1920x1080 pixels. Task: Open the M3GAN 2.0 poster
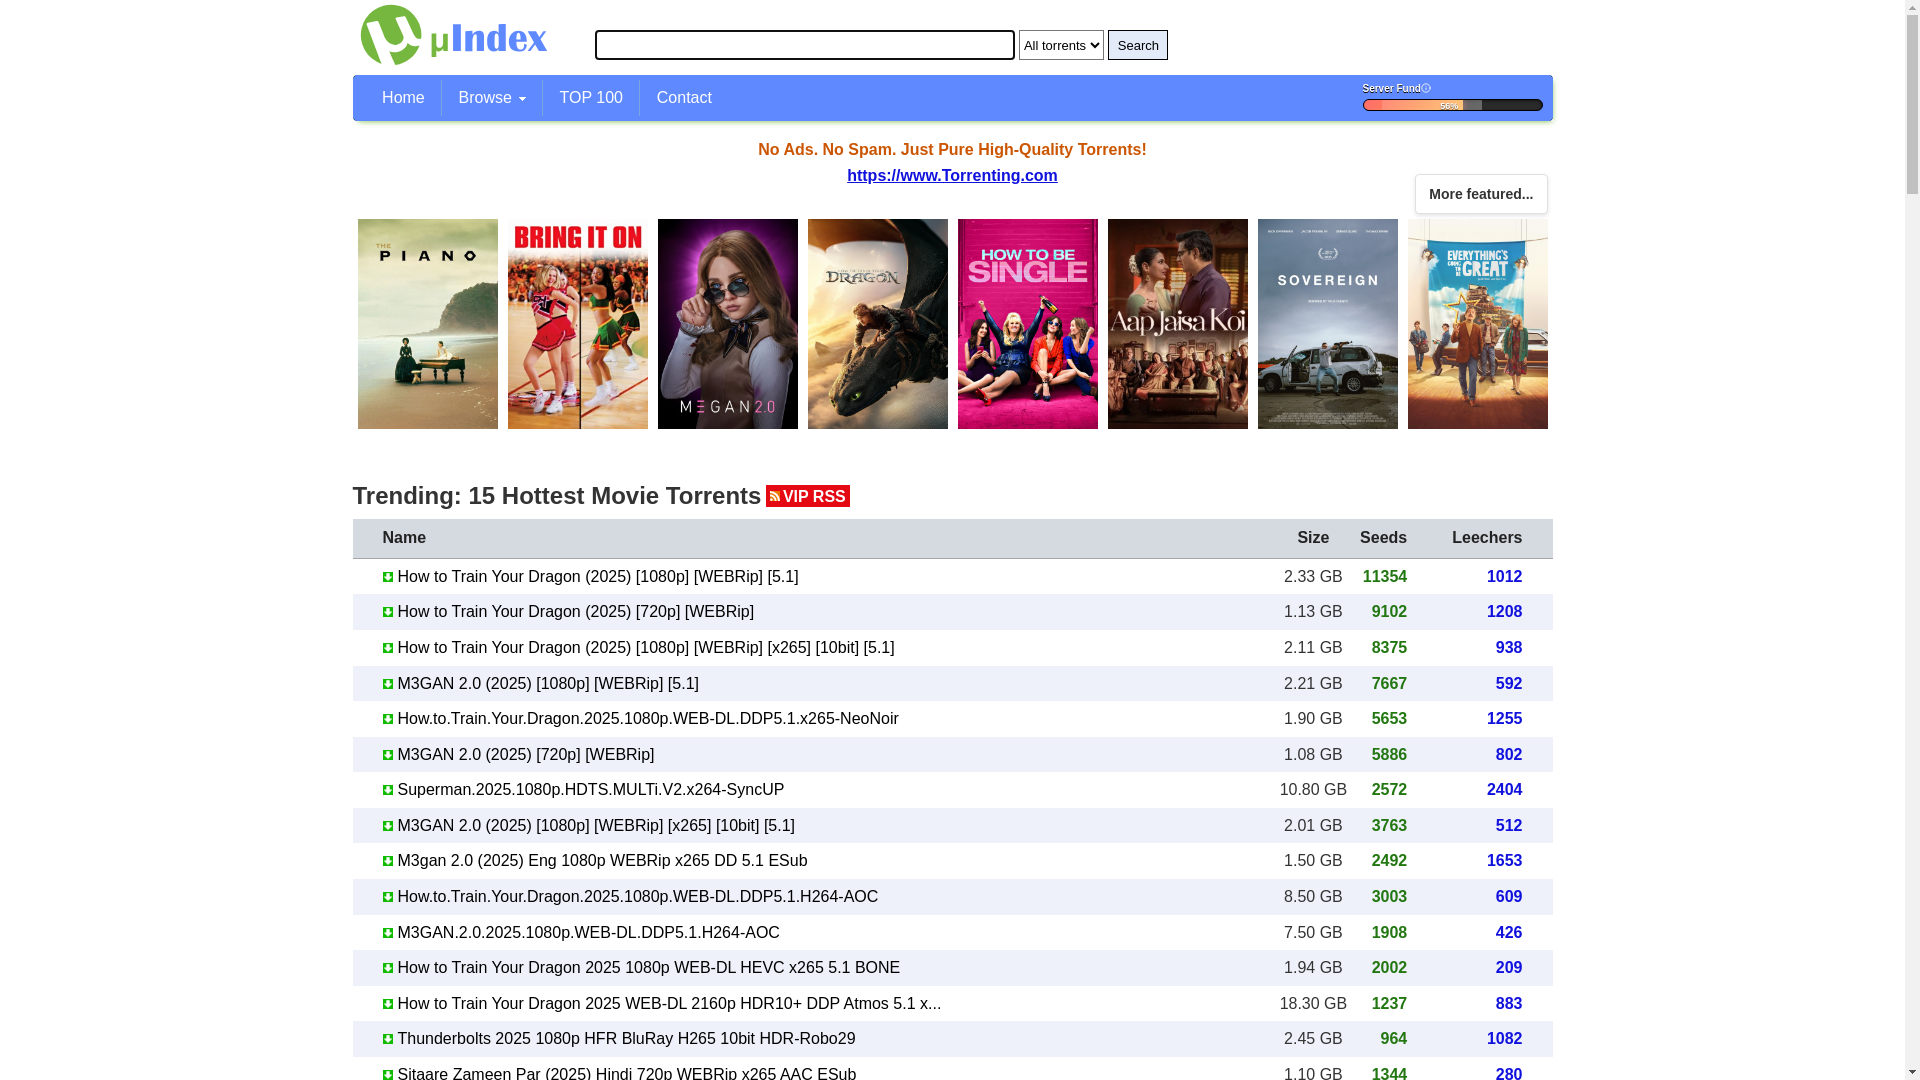coord(728,324)
